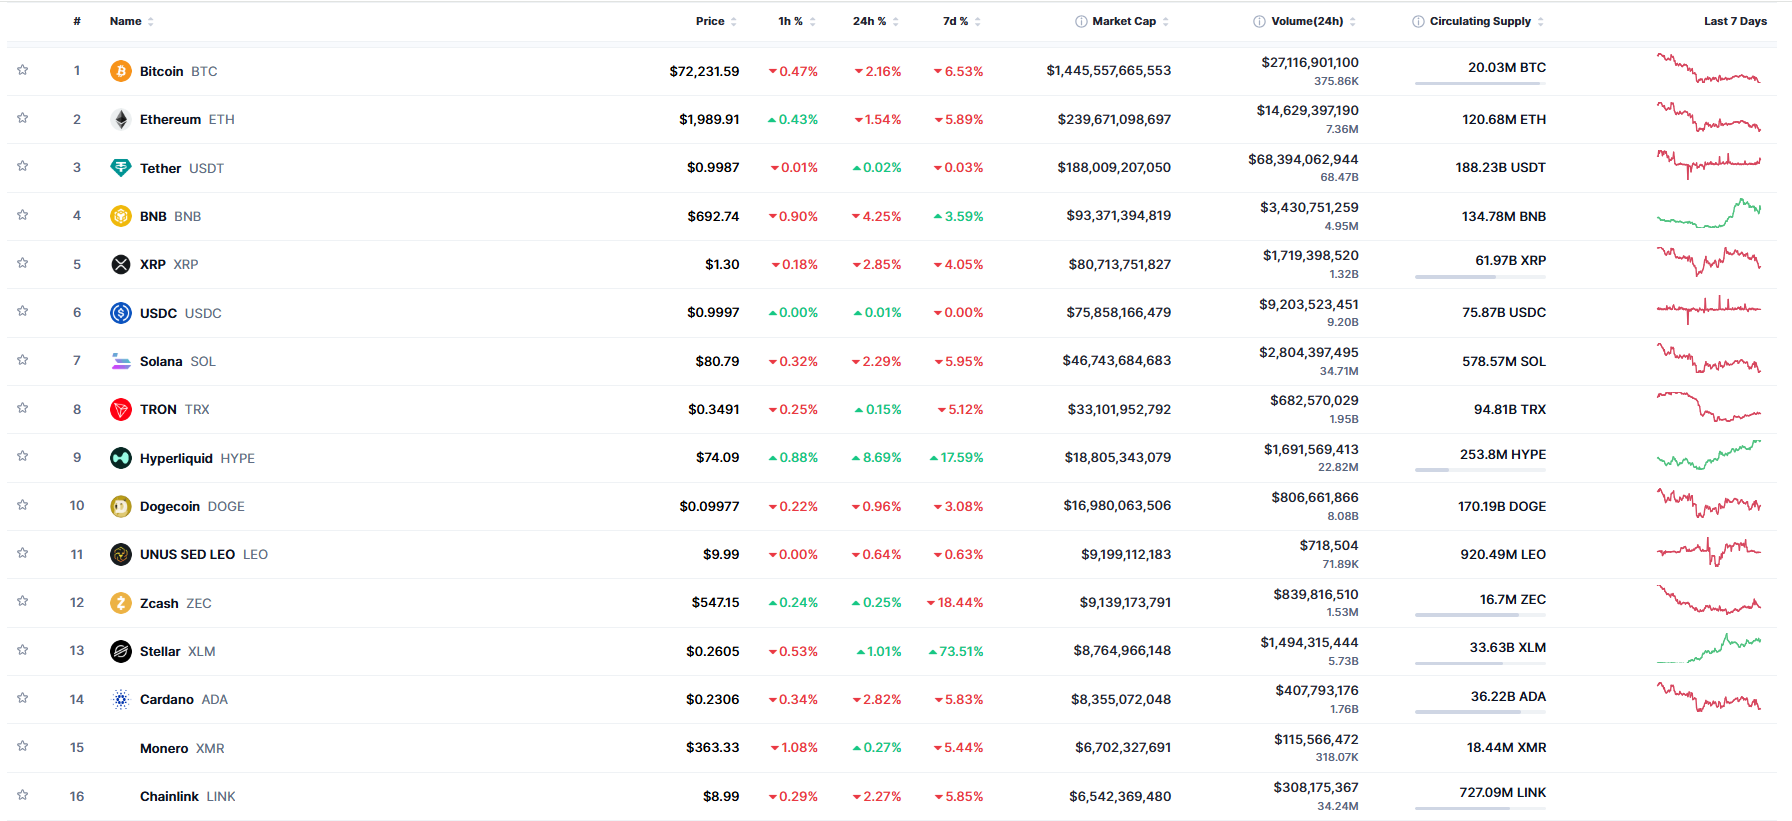
Task: Click the Circulating Supply info icon
Action: (x=1418, y=21)
